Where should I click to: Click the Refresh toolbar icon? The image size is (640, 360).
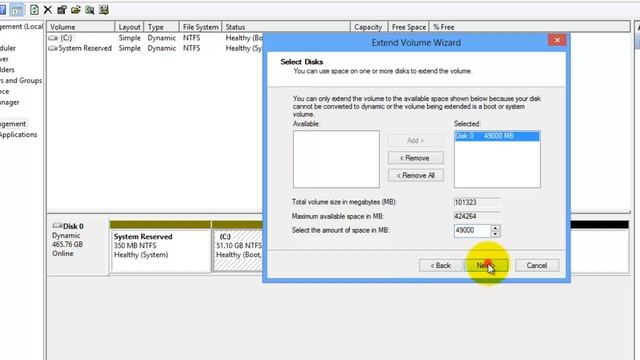coord(34,10)
